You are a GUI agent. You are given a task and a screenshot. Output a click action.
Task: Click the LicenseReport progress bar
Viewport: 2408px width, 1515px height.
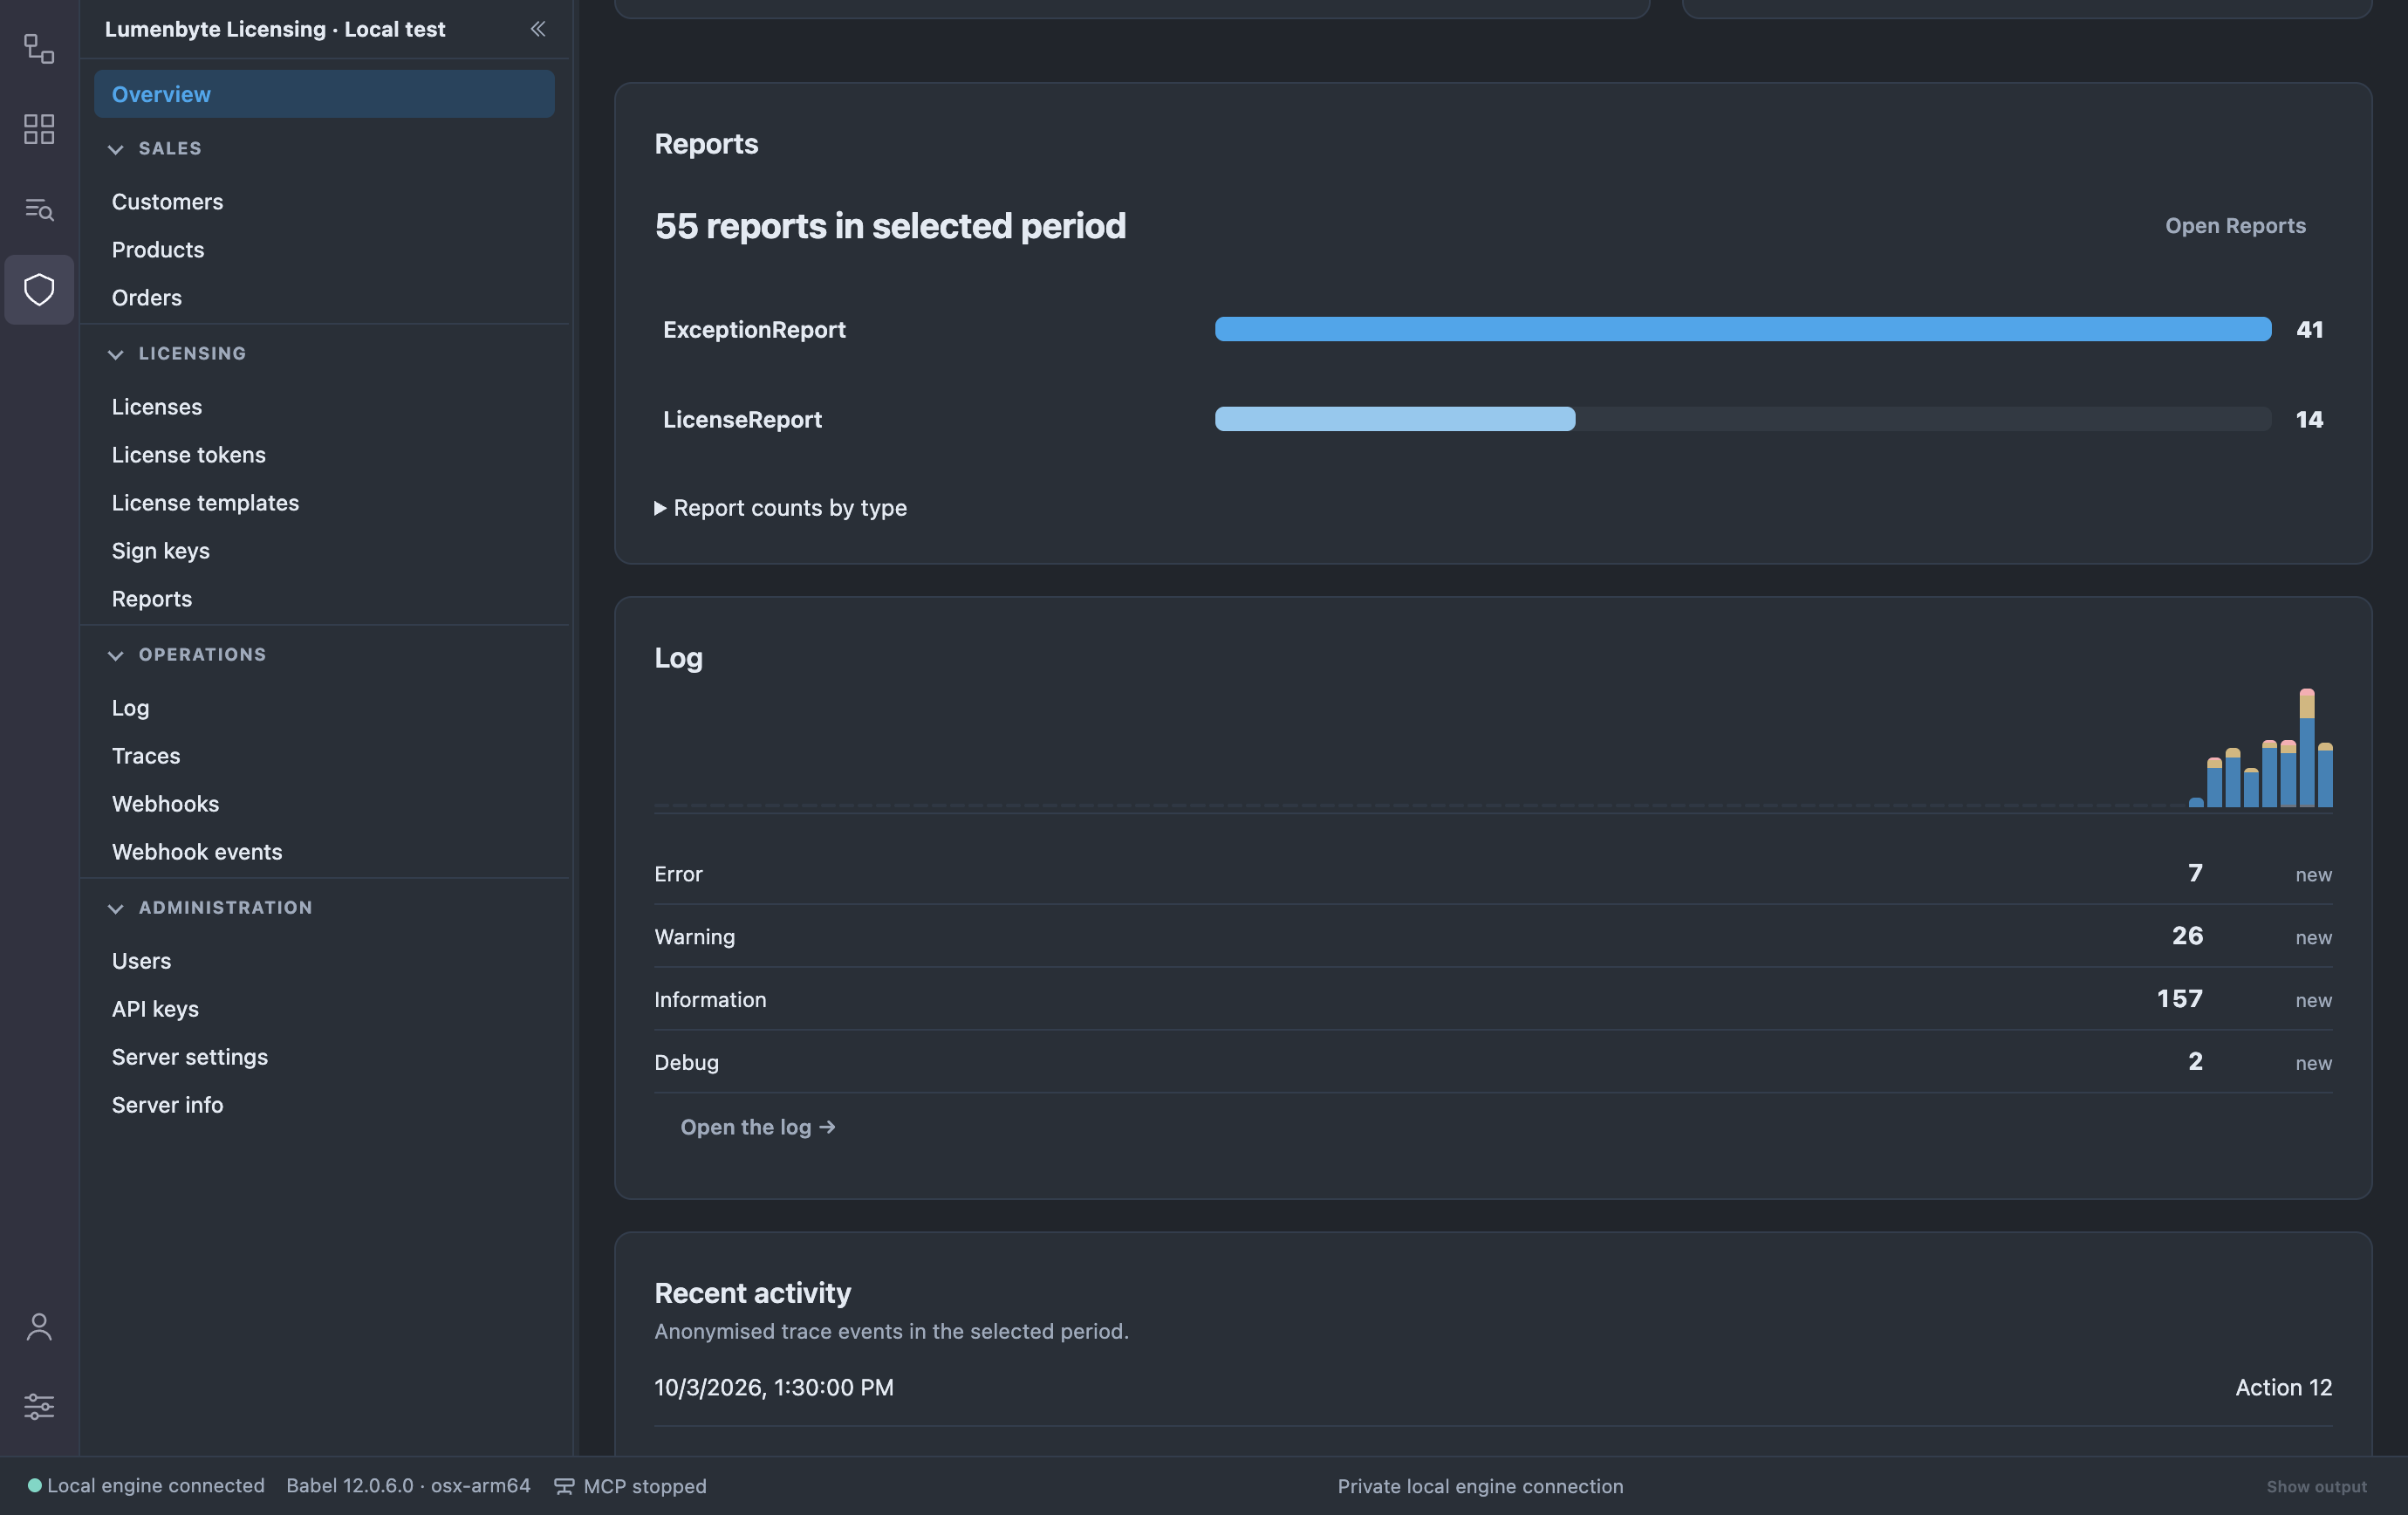(1742, 419)
